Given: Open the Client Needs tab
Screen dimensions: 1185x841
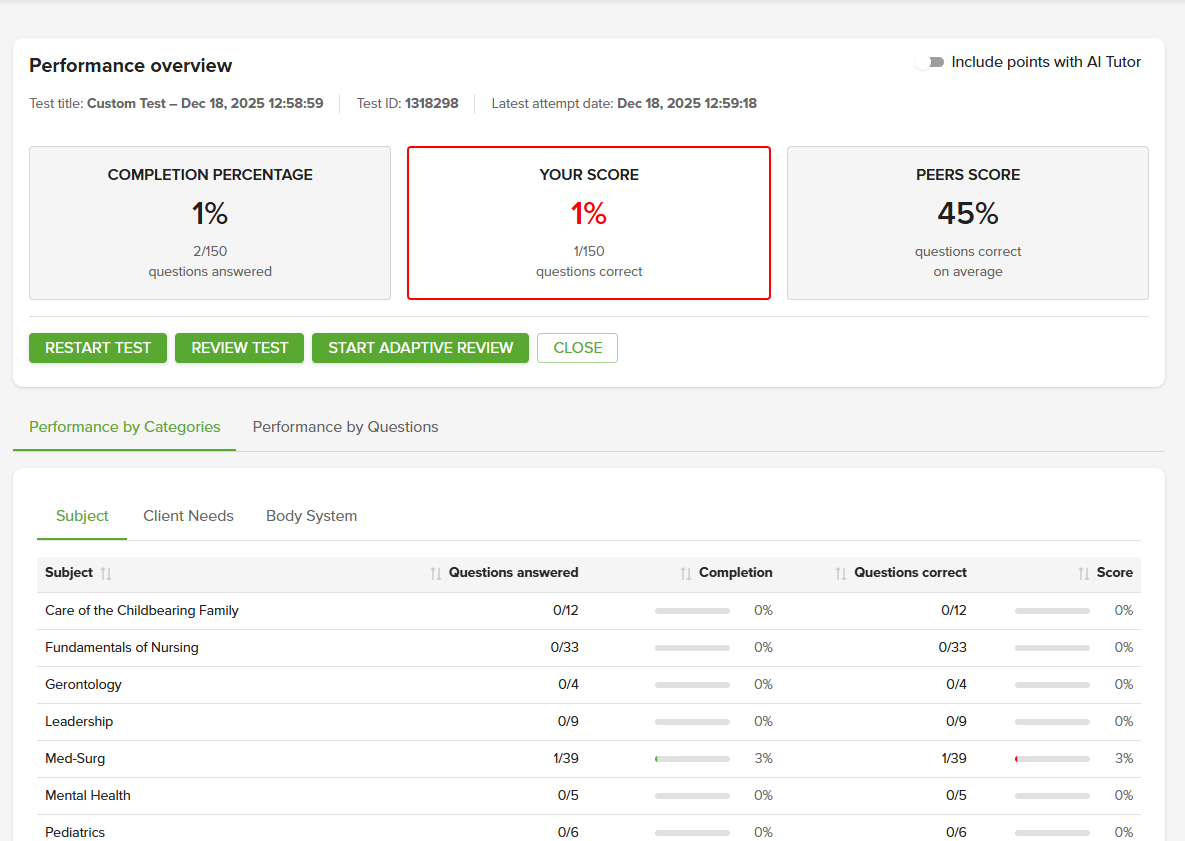Looking at the screenshot, I should (x=188, y=516).
